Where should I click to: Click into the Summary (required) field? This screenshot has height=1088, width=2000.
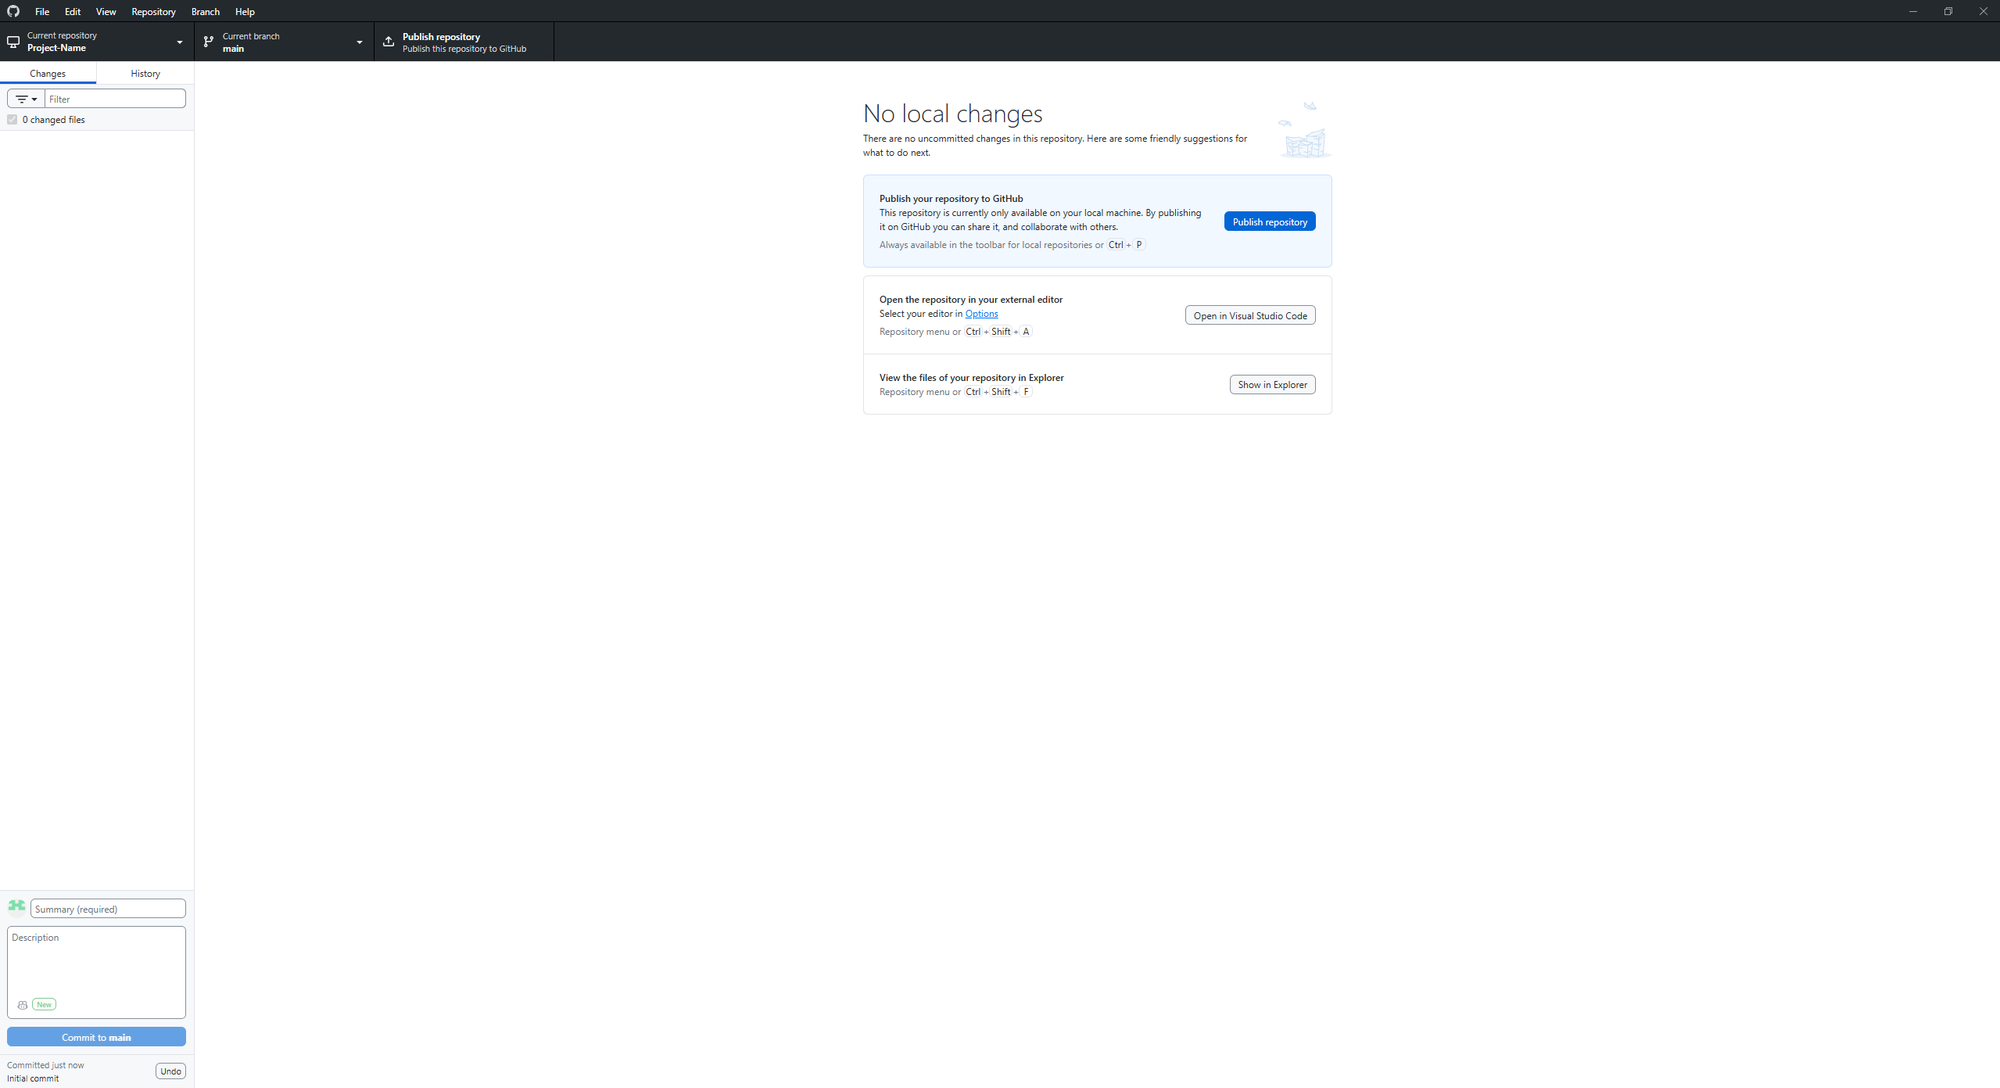pyautogui.click(x=108, y=909)
